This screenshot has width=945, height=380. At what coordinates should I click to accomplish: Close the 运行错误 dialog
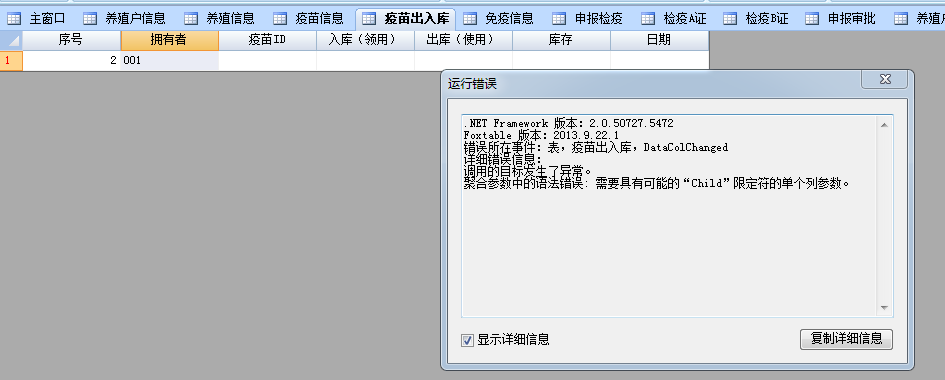885,79
